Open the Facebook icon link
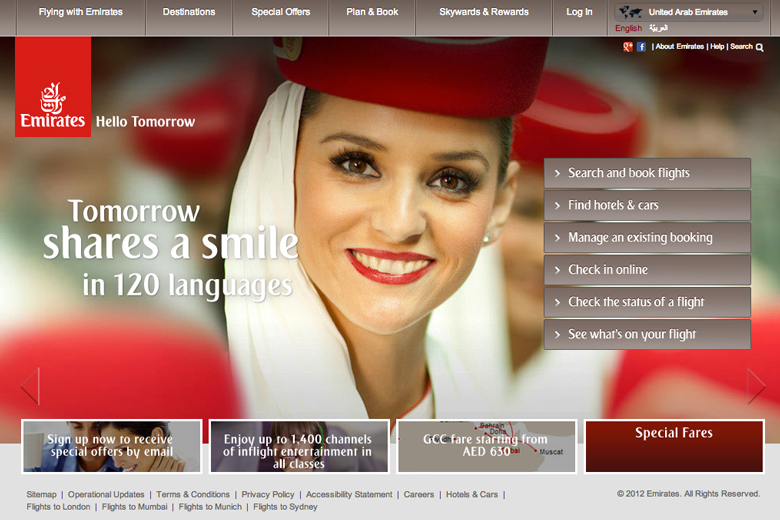Viewport: 780px width, 520px height. (641, 47)
